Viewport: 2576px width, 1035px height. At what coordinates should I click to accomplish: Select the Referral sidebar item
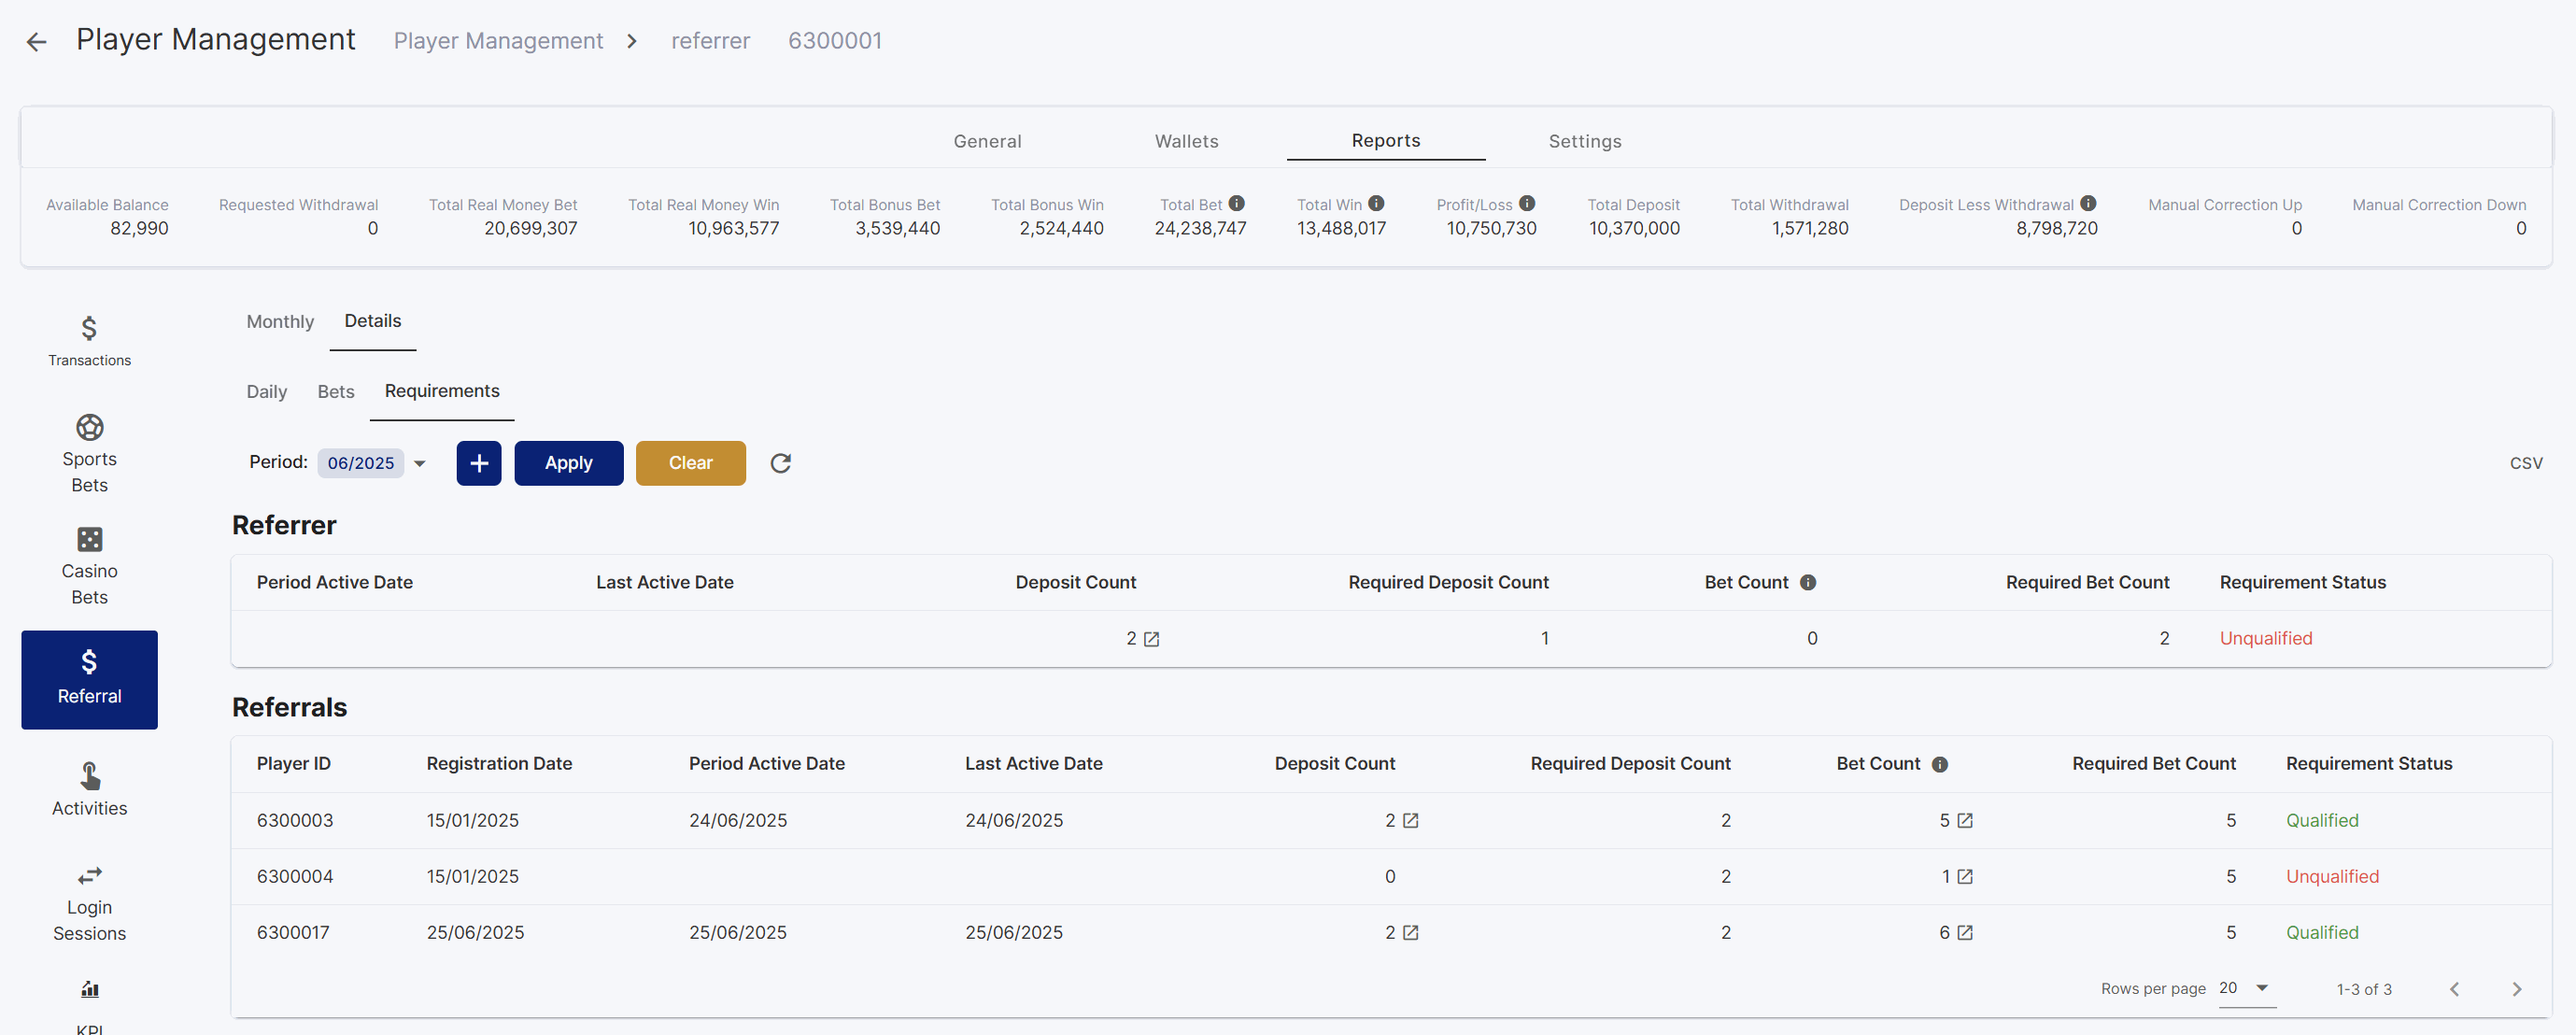point(89,679)
